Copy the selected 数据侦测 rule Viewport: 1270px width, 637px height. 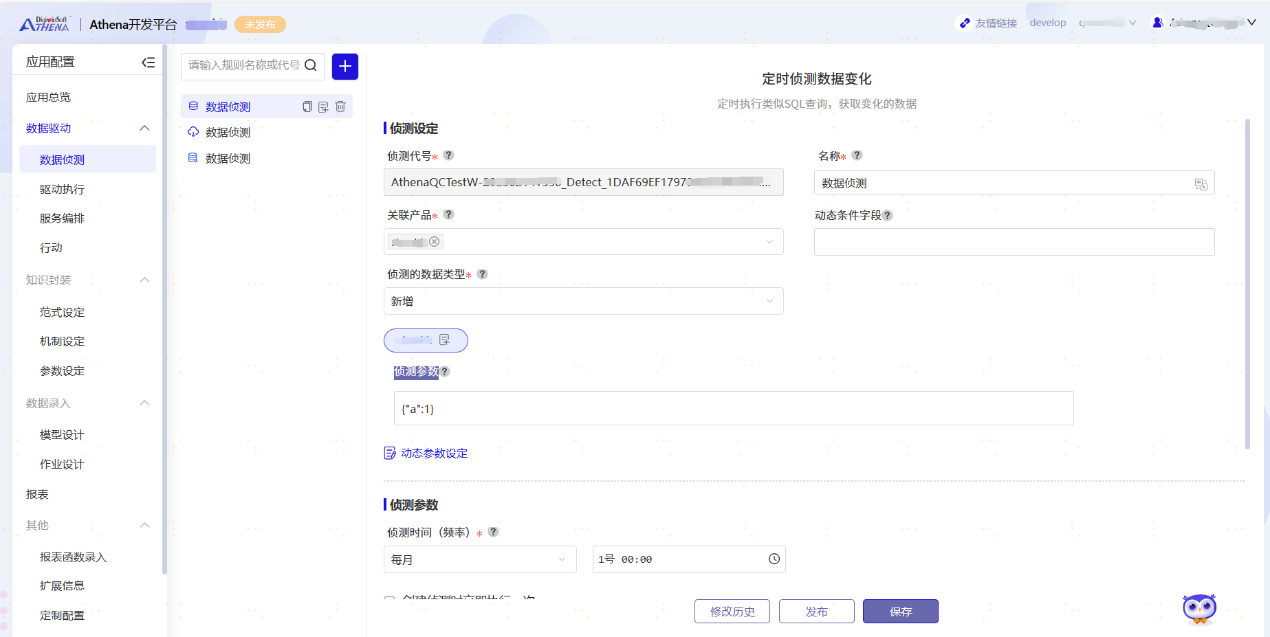(x=307, y=107)
